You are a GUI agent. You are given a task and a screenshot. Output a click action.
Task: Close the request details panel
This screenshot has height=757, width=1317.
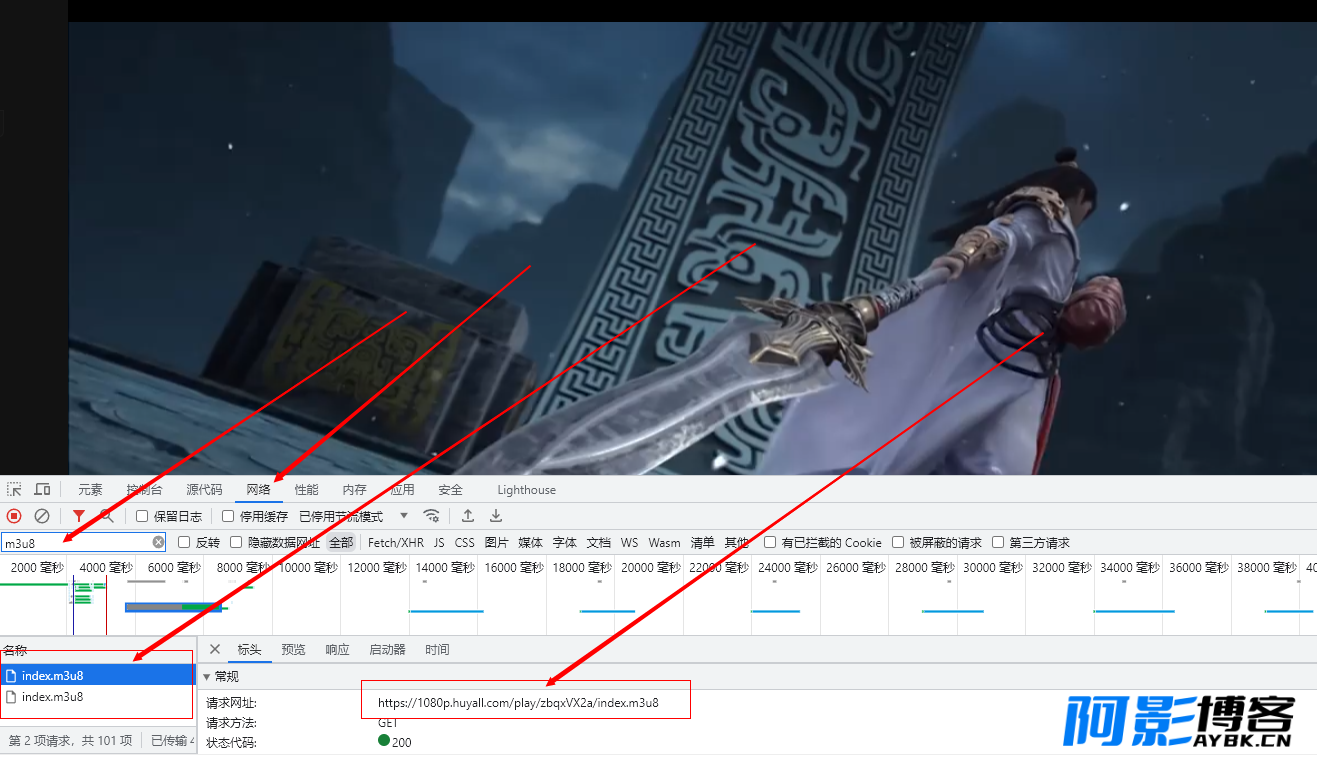pyautogui.click(x=214, y=649)
